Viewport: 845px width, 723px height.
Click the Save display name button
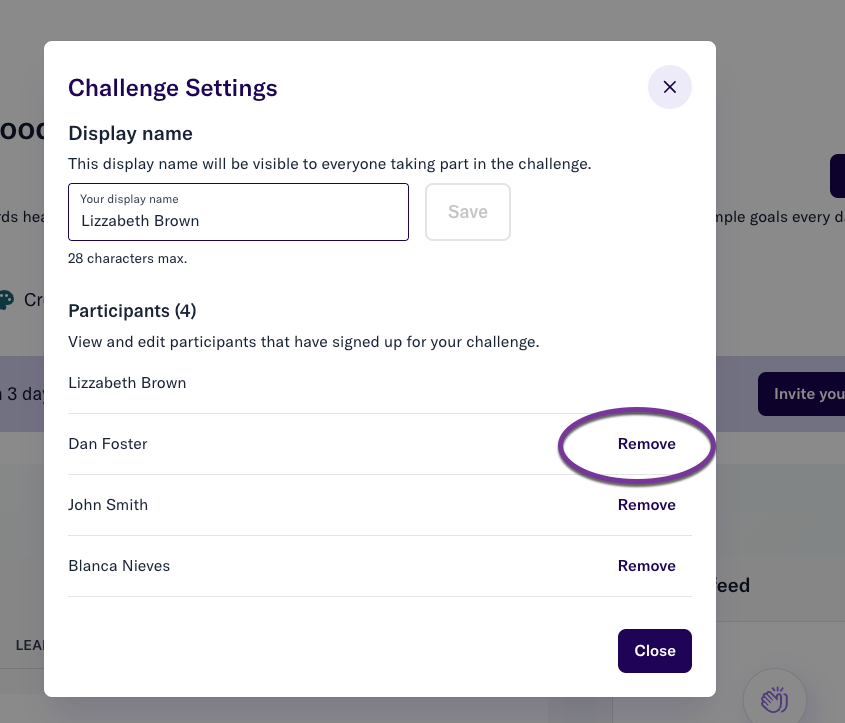468,212
